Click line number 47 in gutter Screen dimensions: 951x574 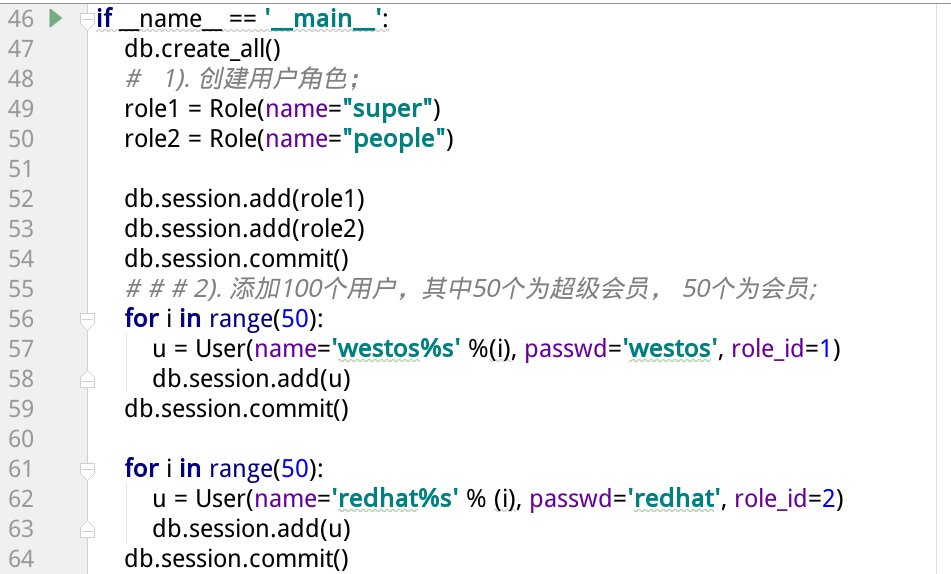pyautogui.click(x=21, y=49)
